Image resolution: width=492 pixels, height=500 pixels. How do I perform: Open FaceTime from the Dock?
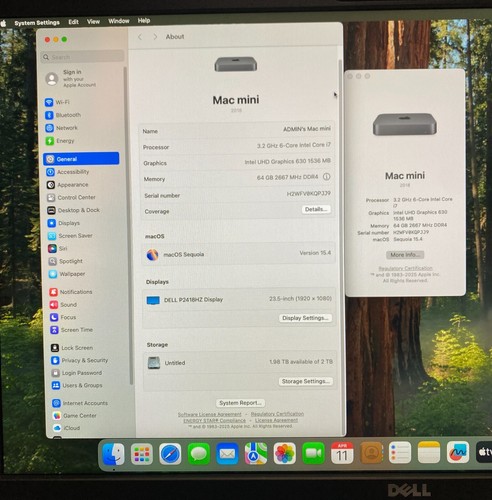coord(313,453)
